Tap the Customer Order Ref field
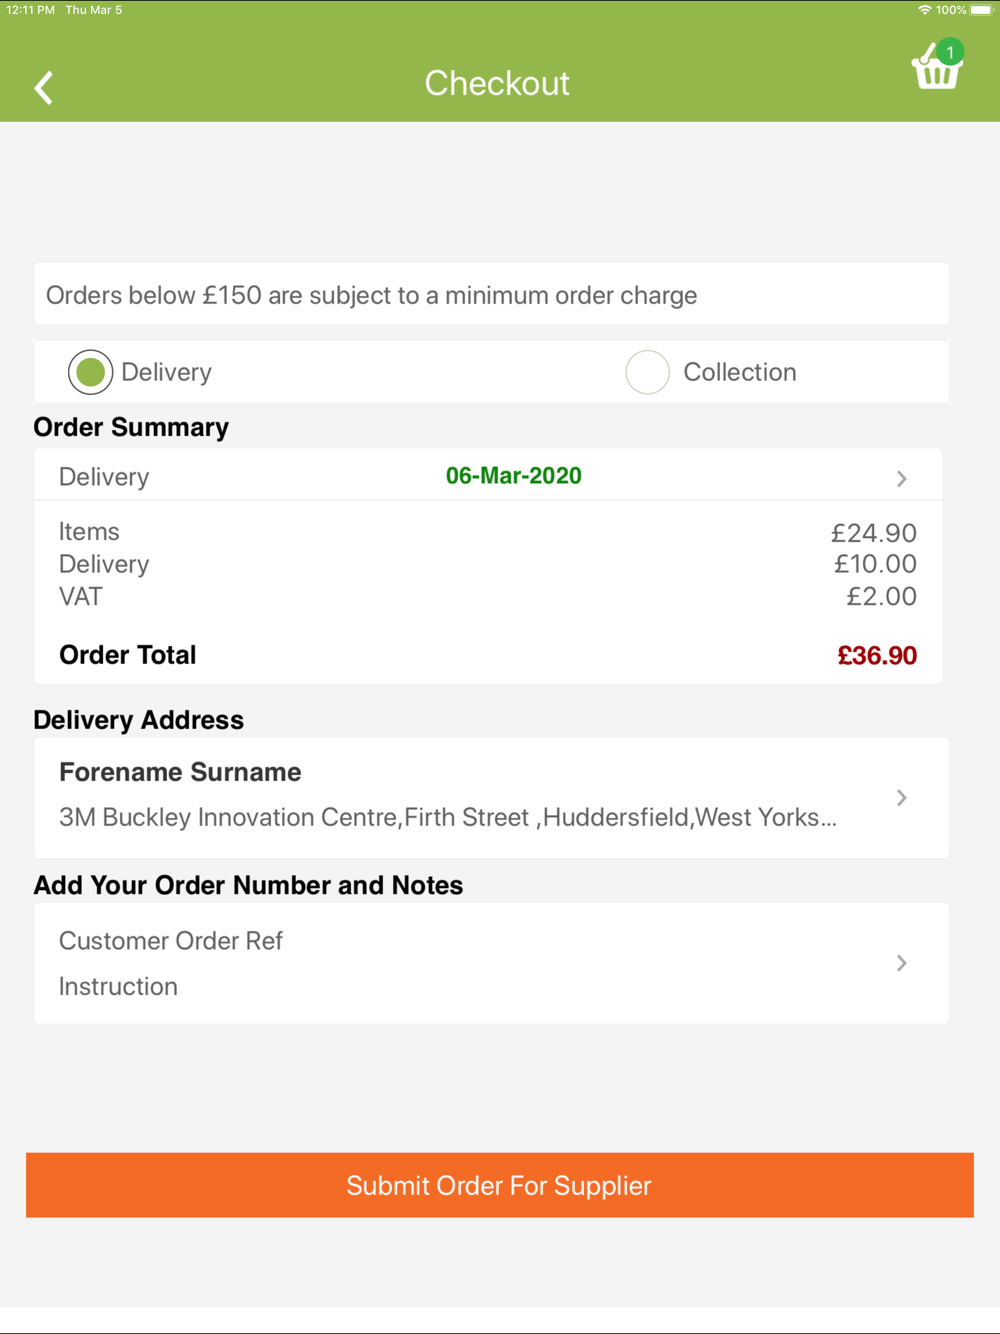This screenshot has height=1334, width=1000. coord(171,941)
